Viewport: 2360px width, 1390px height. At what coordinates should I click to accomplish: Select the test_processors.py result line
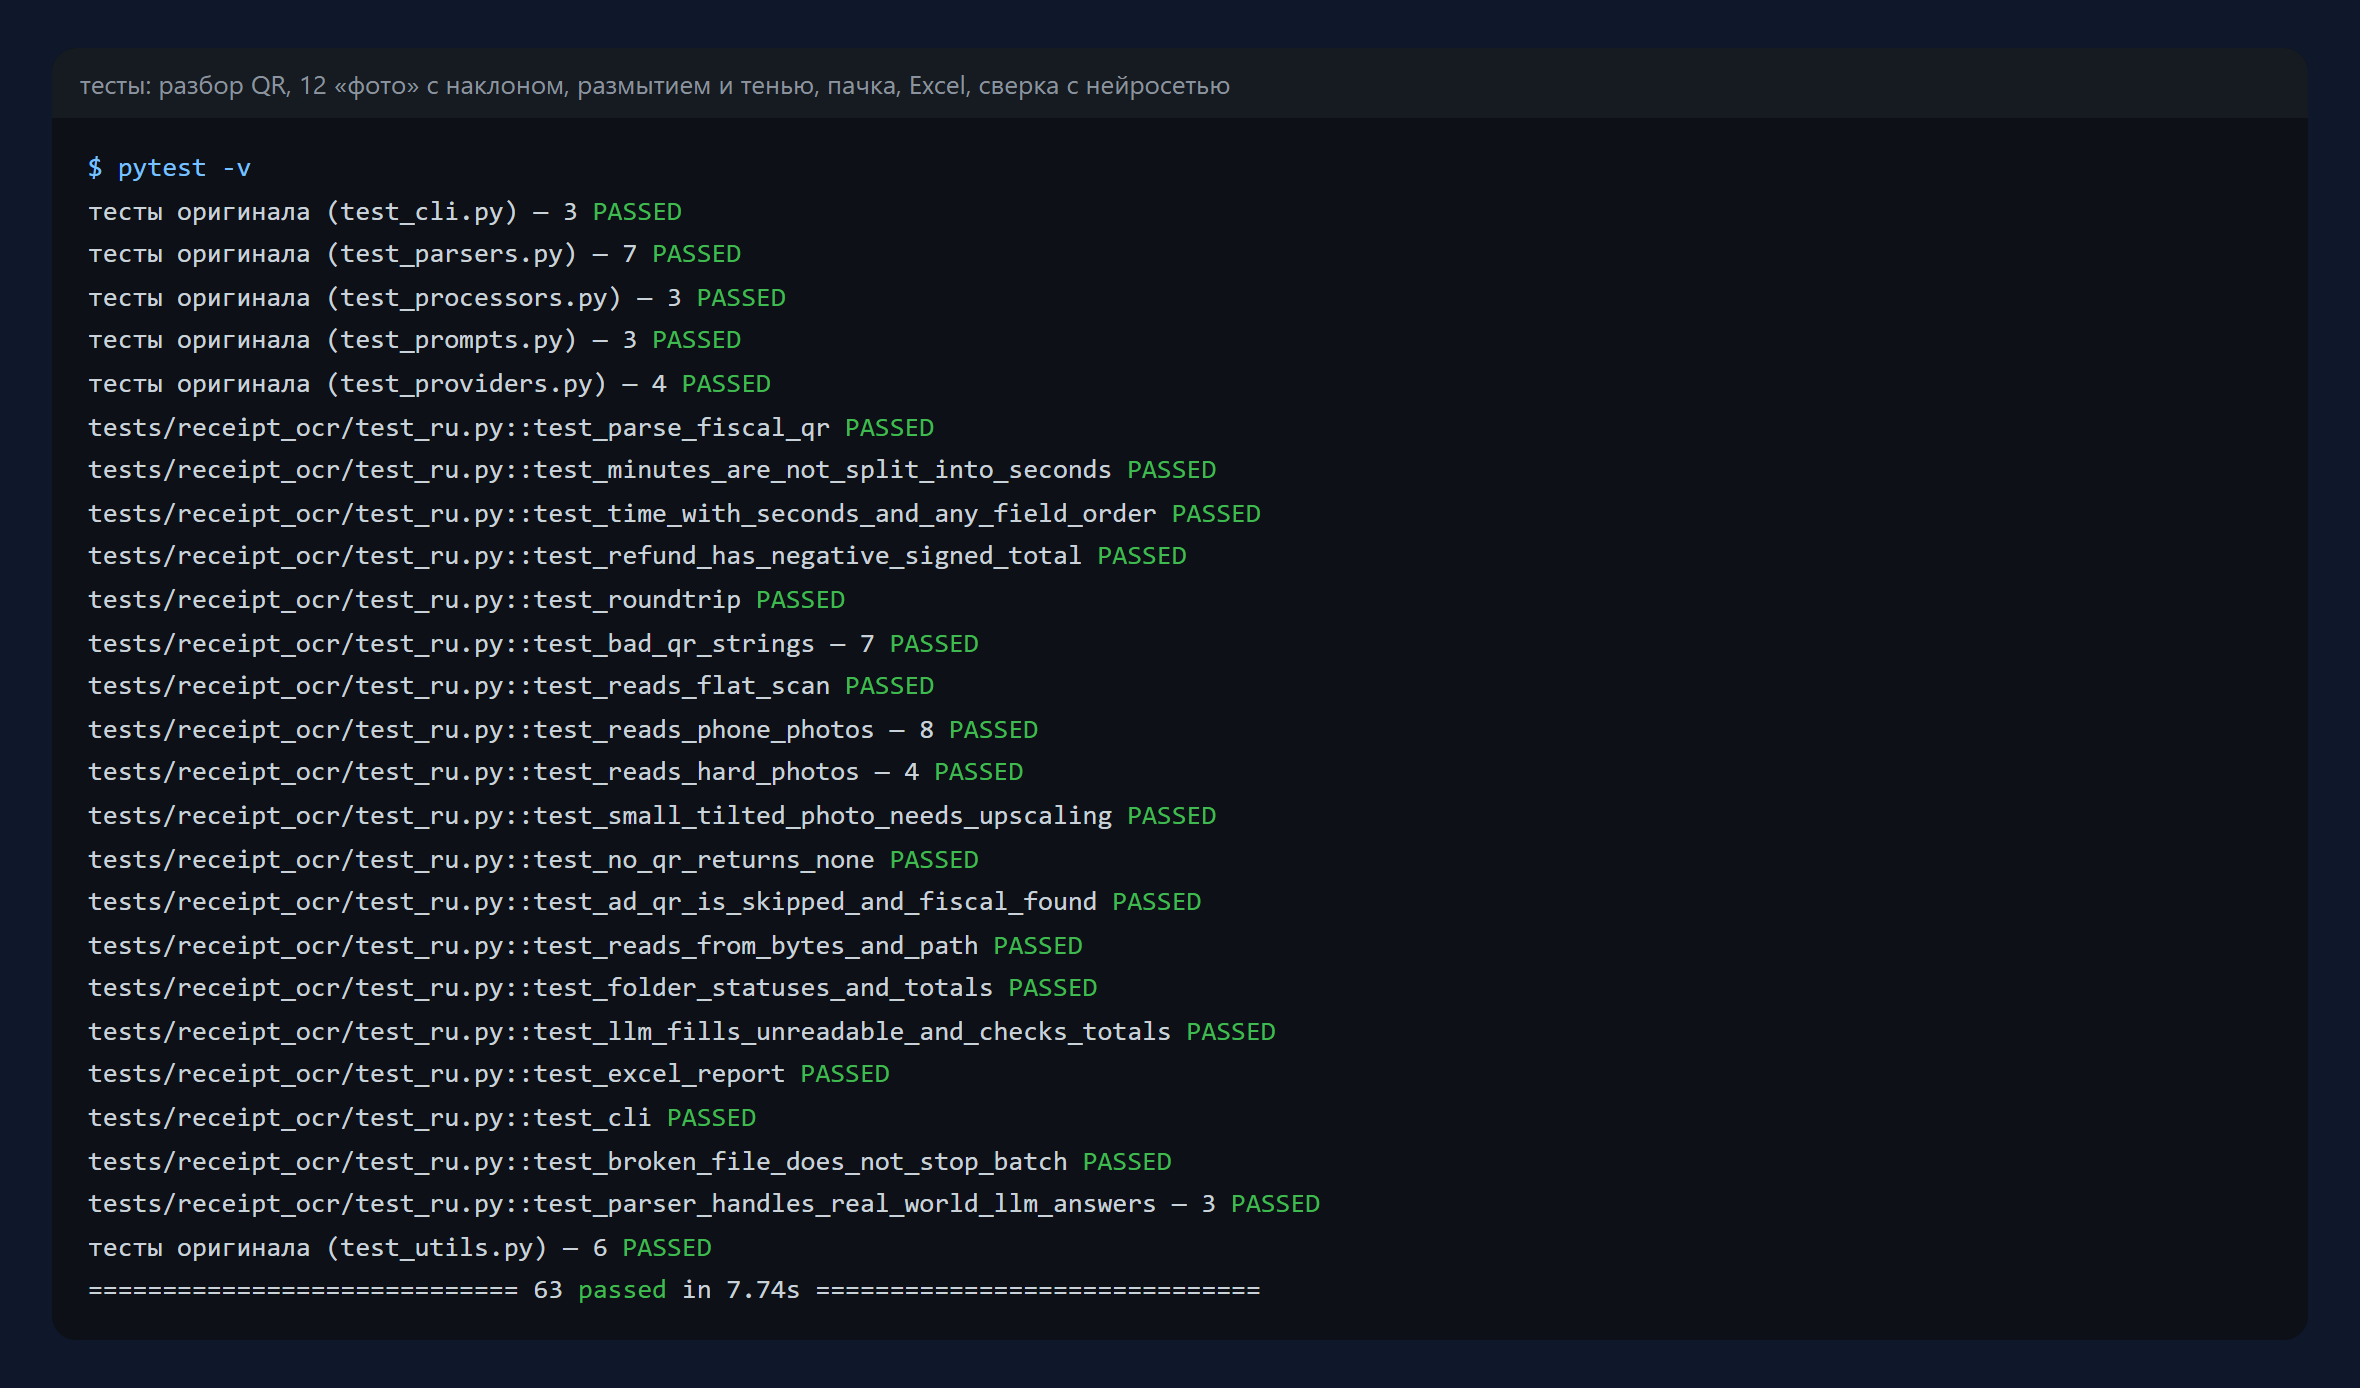[437, 298]
